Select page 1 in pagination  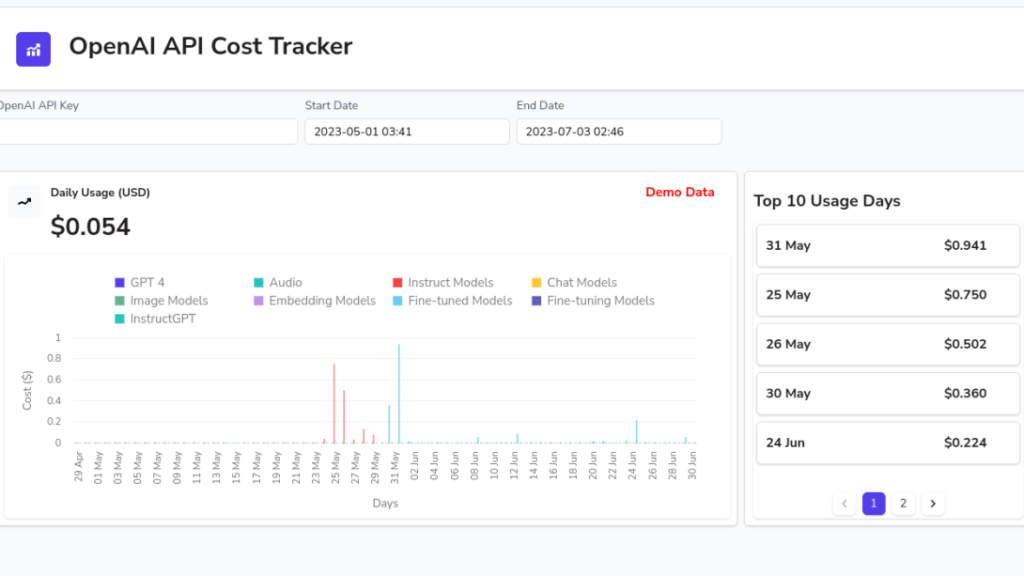pyautogui.click(x=873, y=504)
